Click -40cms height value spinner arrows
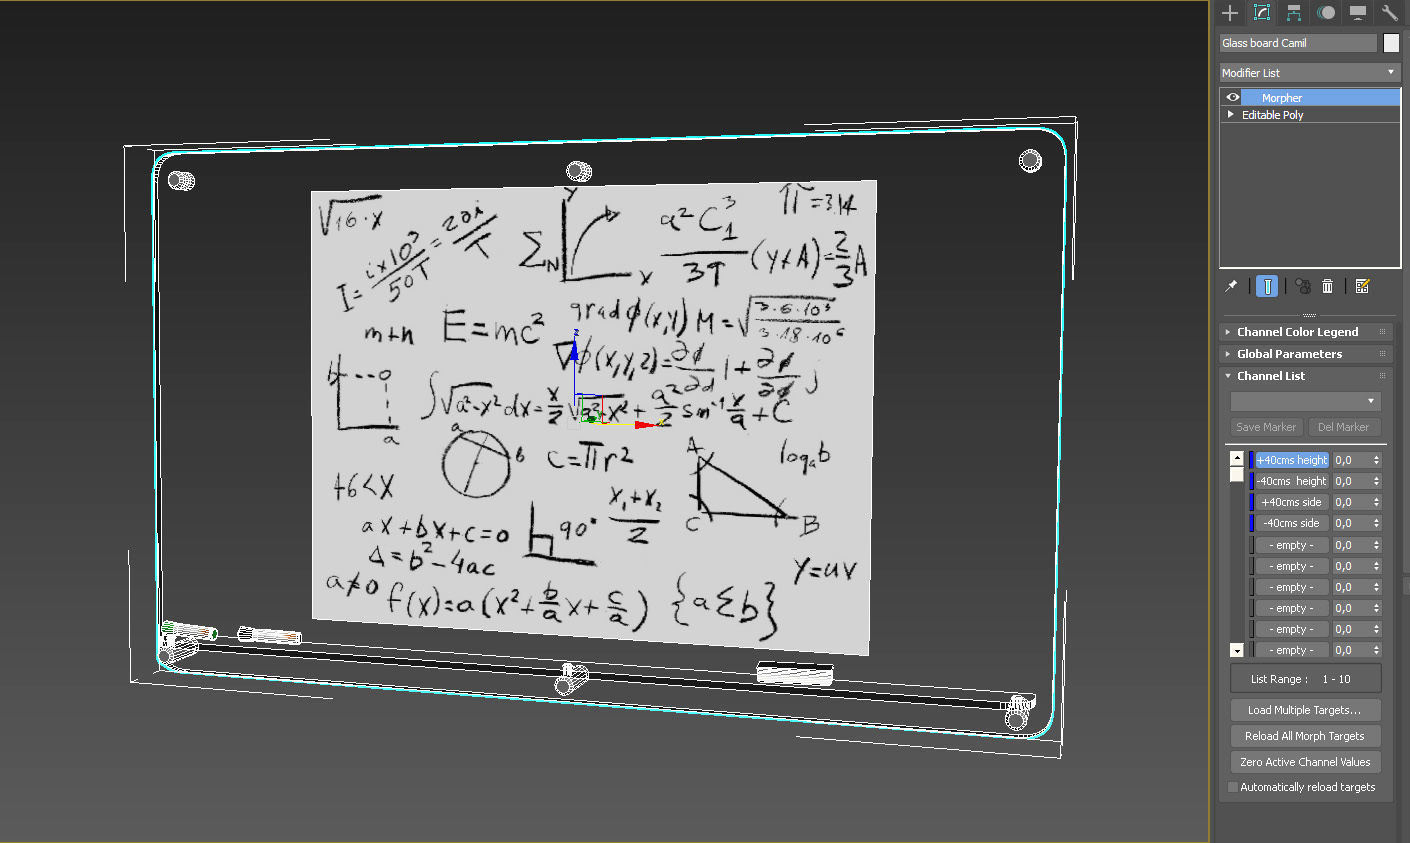This screenshot has height=843, width=1410. (1377, 481)
